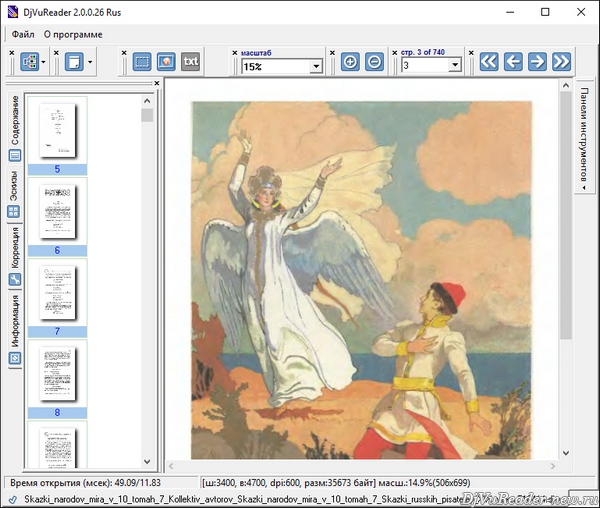Click thumbnail list scroll down arrow
The width and height of the screenshot is (600, 508).
(x=147, y=461)
